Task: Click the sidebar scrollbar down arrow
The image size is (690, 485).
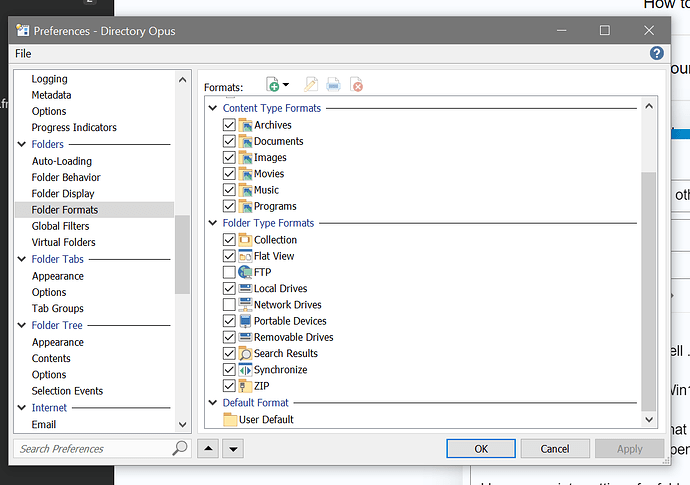Action: click(x=183, y=425)
